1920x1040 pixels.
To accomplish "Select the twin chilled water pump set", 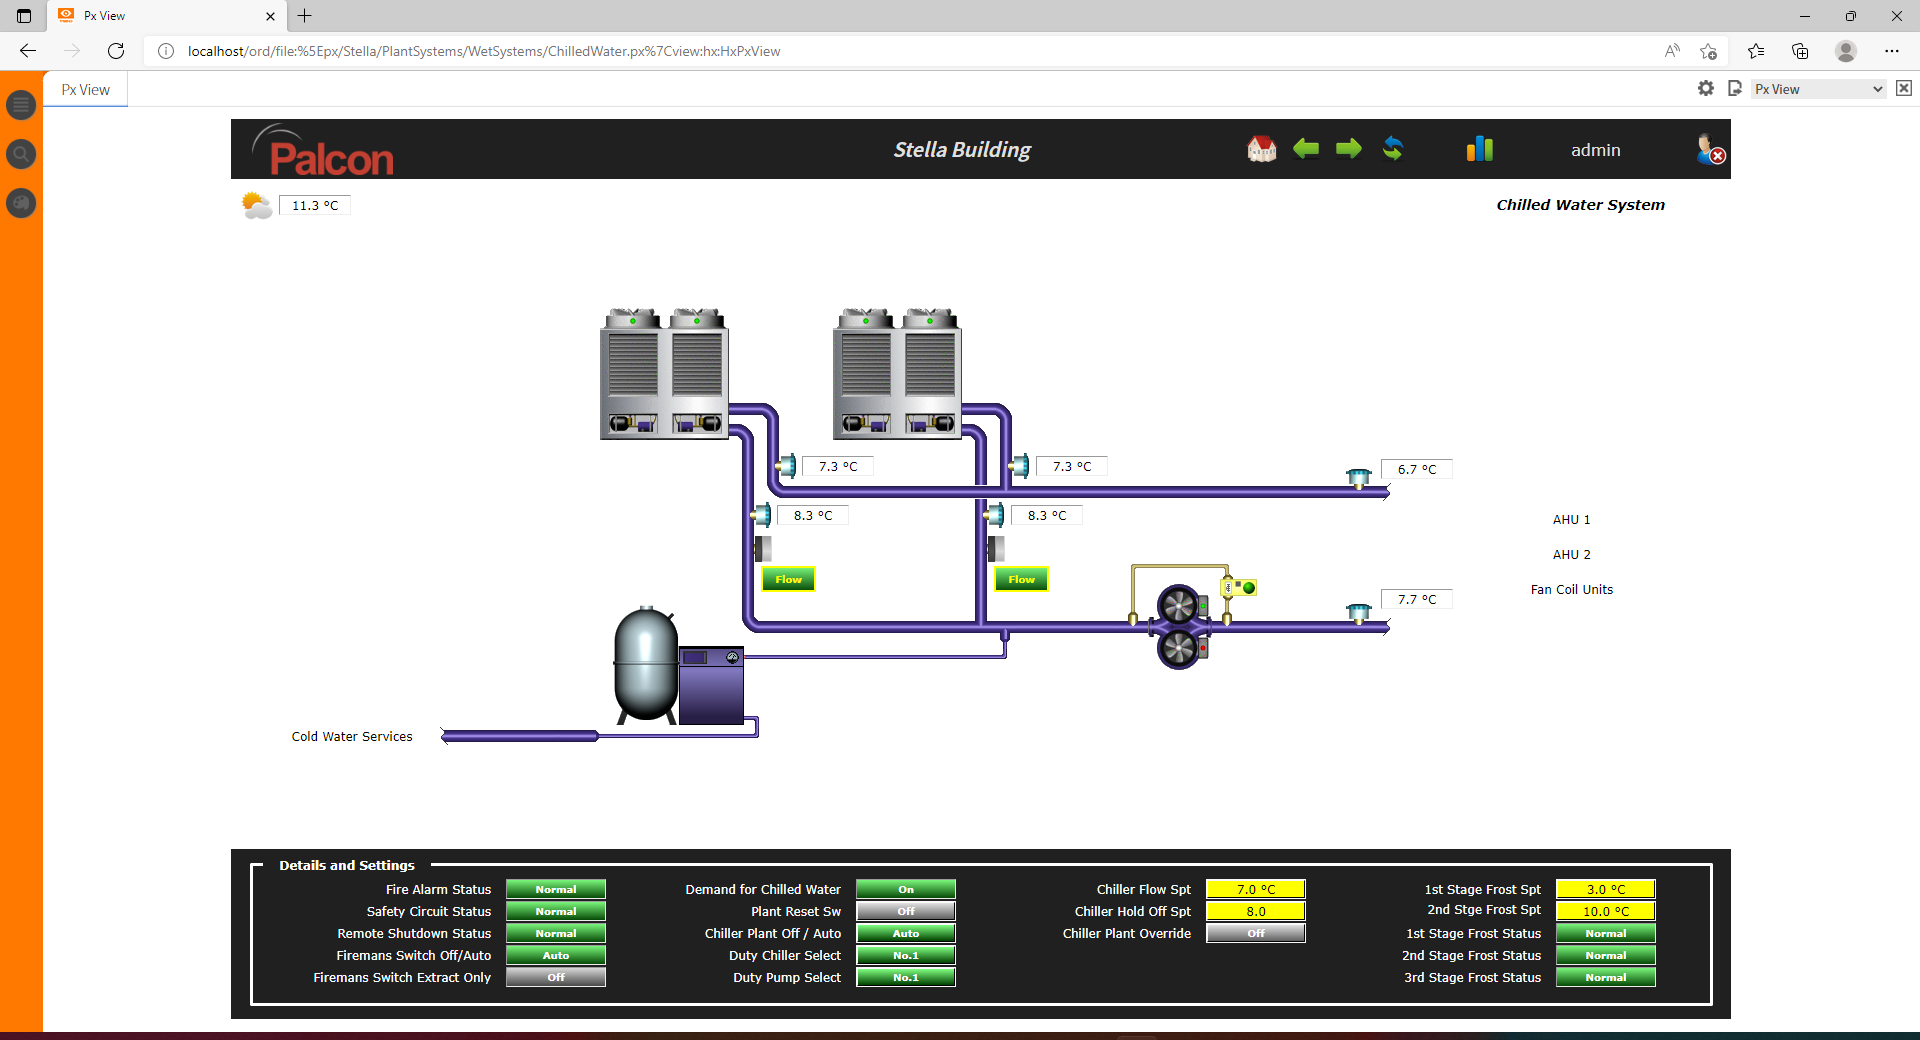I will point(1180,627).
